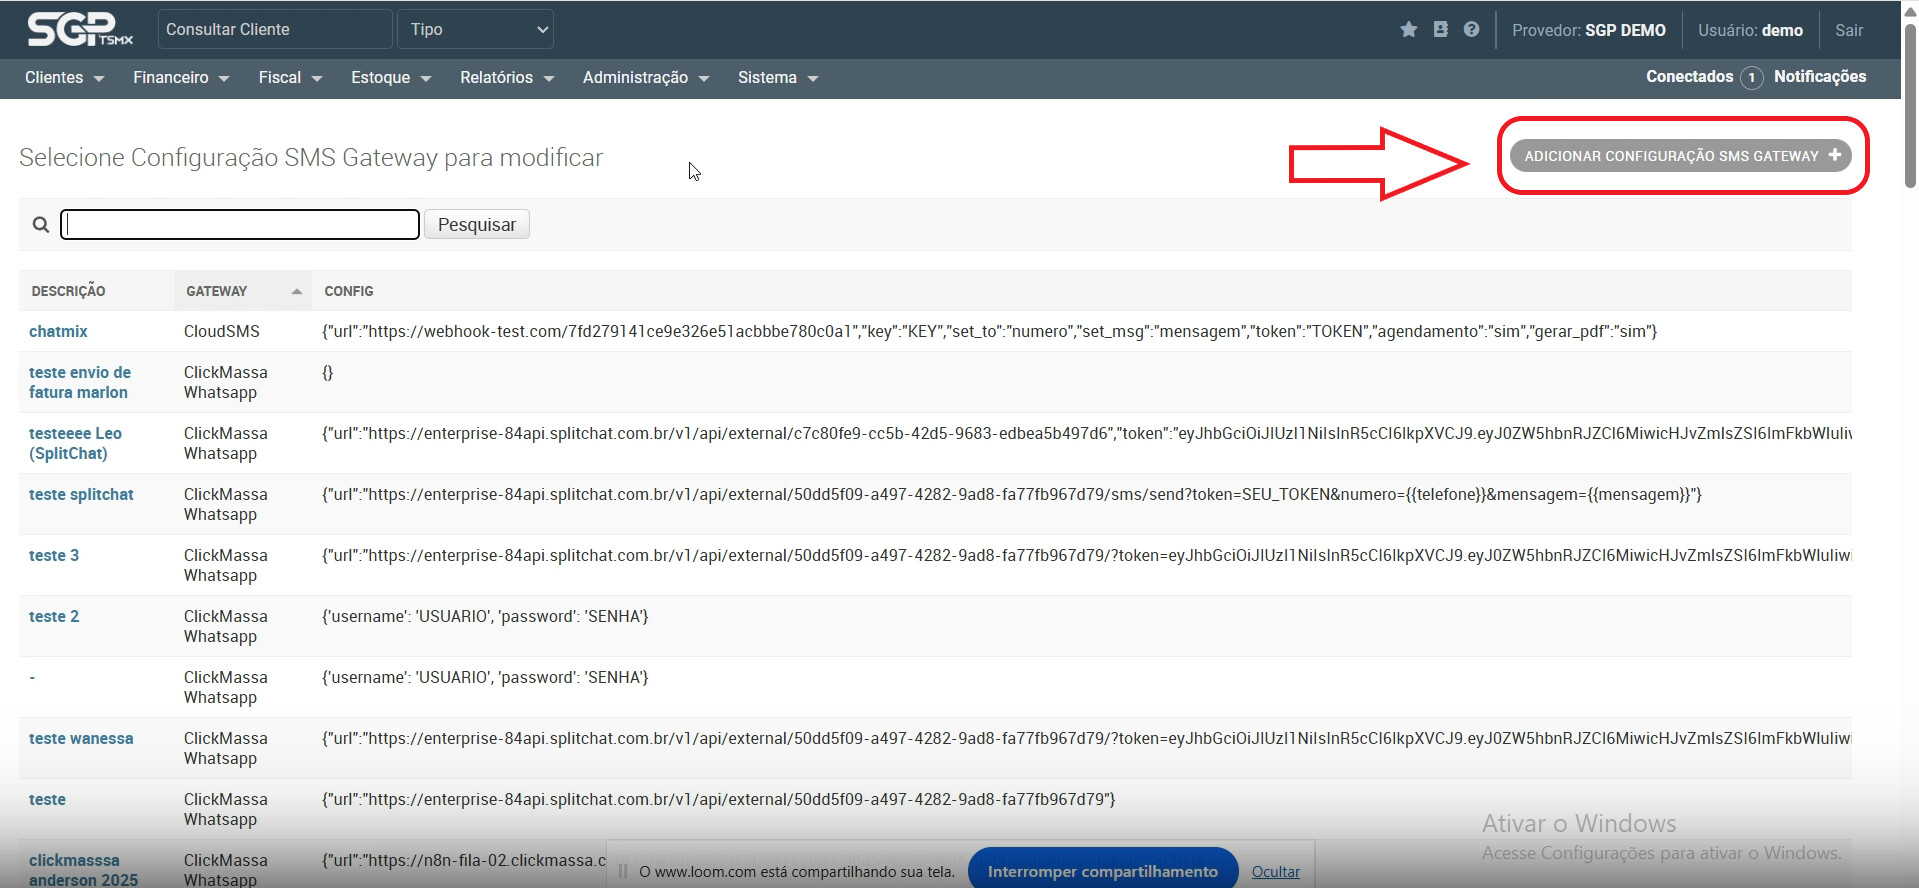Viewport: 1919px width, 888px height.
Task: Open the teste splitchat entry
Action: [x=81, y=495]
